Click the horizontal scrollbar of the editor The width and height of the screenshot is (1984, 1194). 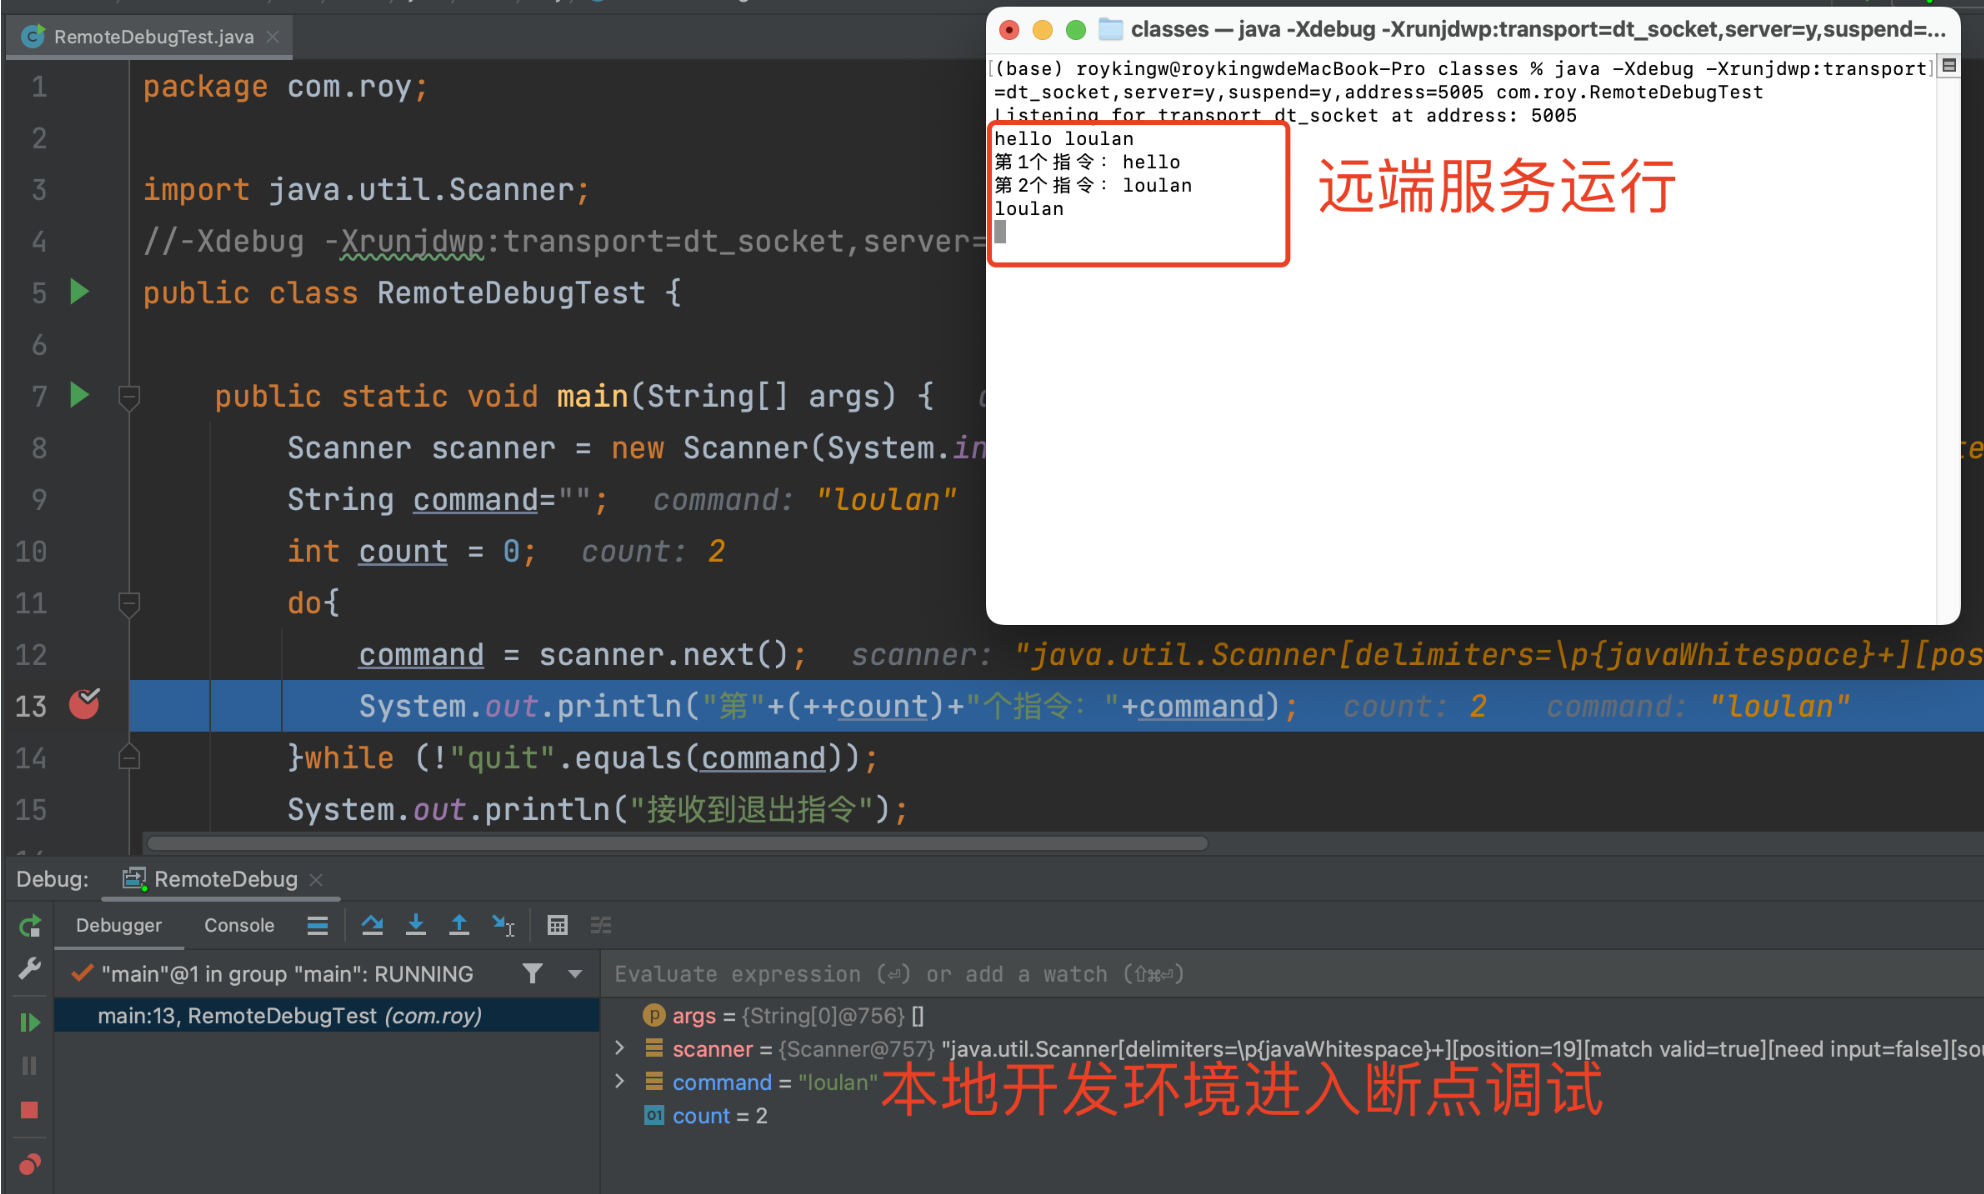pos(678,843)
